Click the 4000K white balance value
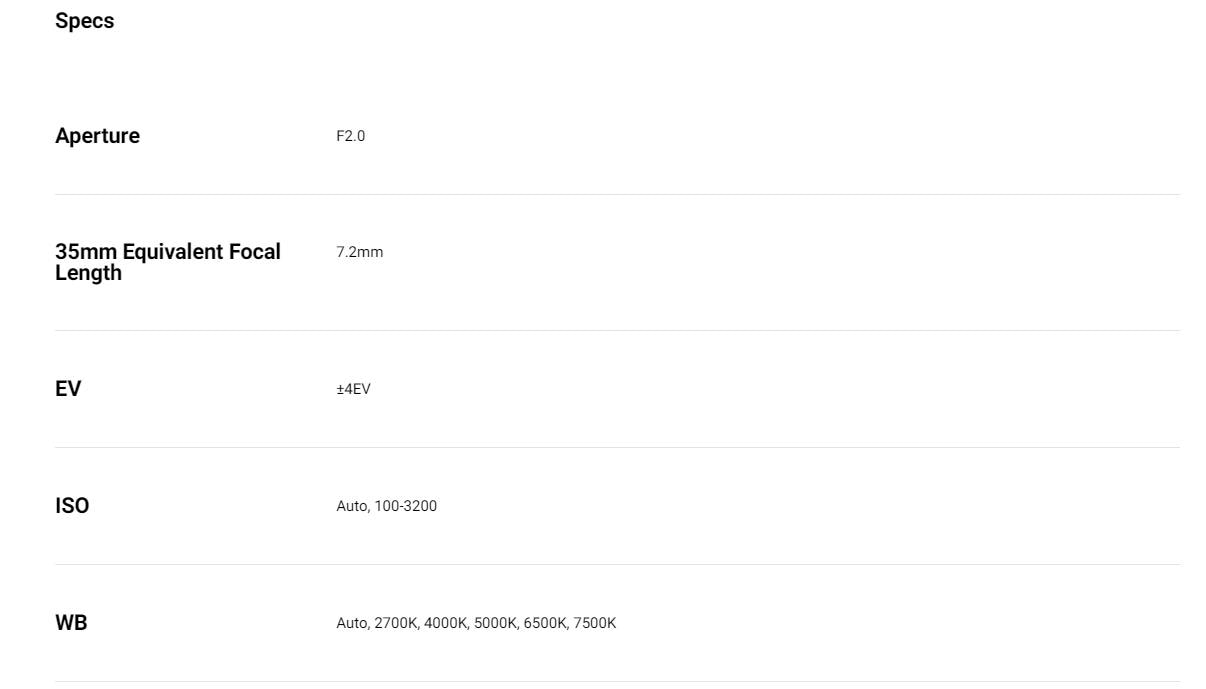This screenshot has width=1206, height=689. point(445,623)
